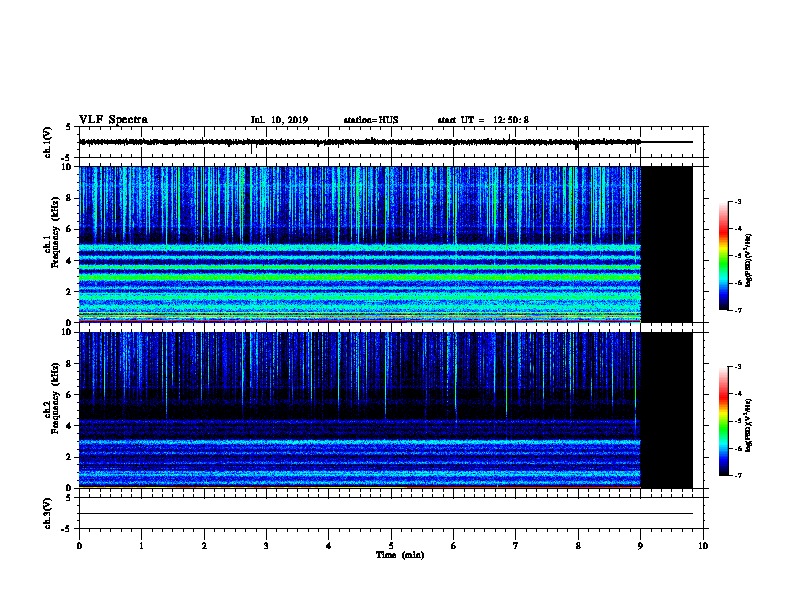
Task: Select the date text "Jul. 10, 2019"
Action: [x=279, y=120]
